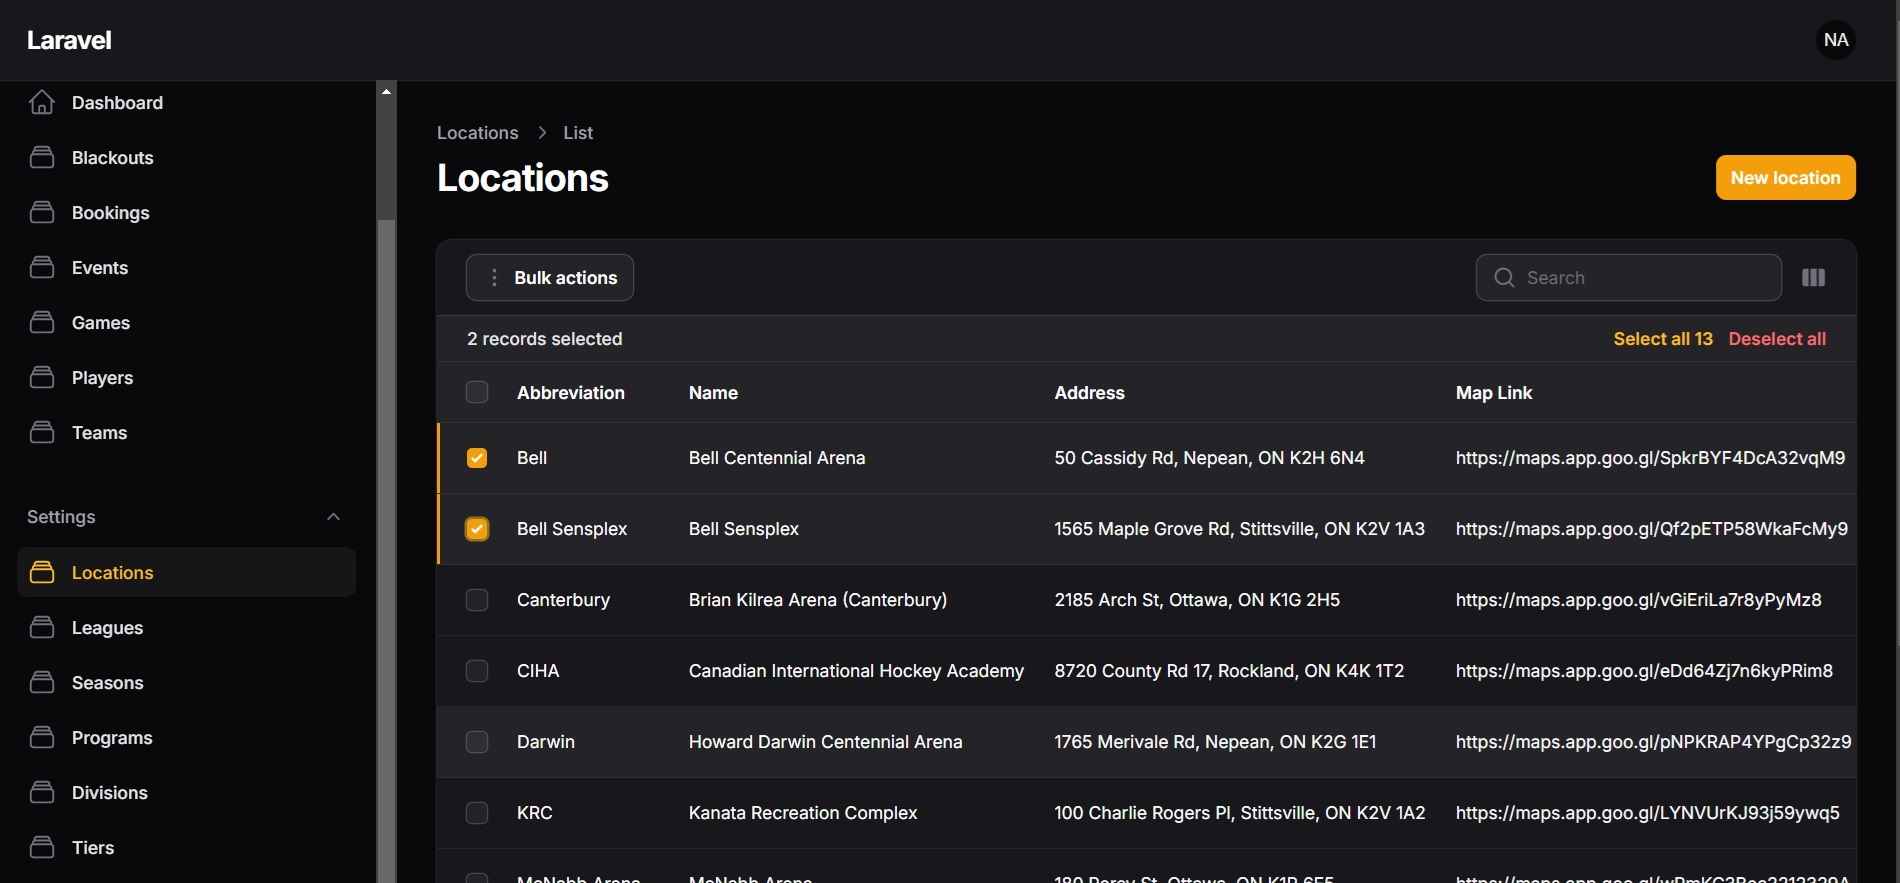Open the Teams menu item
This screenshot has height=883, width=1900.
click(x=99, y=433)
